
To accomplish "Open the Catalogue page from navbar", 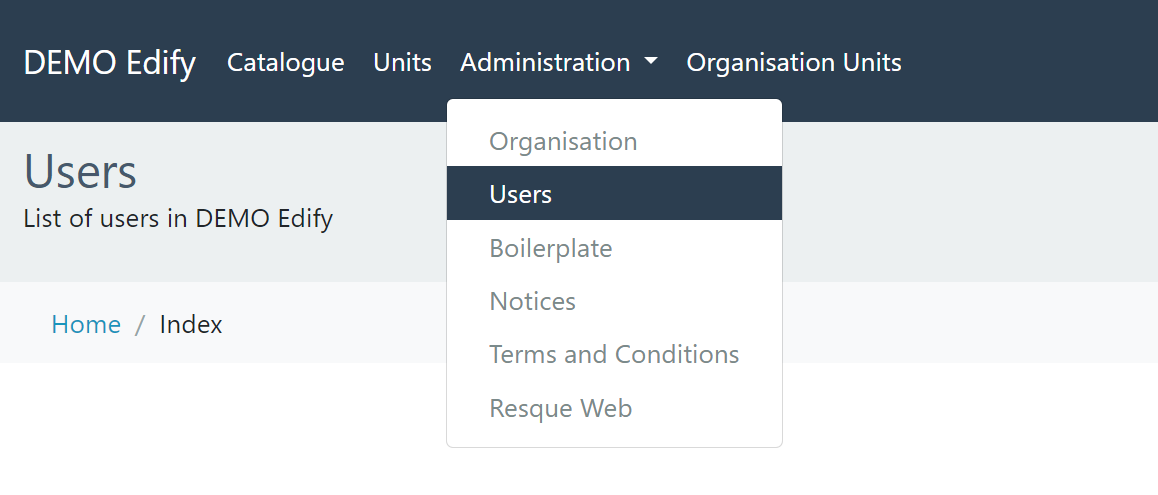I will [x=285, y=62].
